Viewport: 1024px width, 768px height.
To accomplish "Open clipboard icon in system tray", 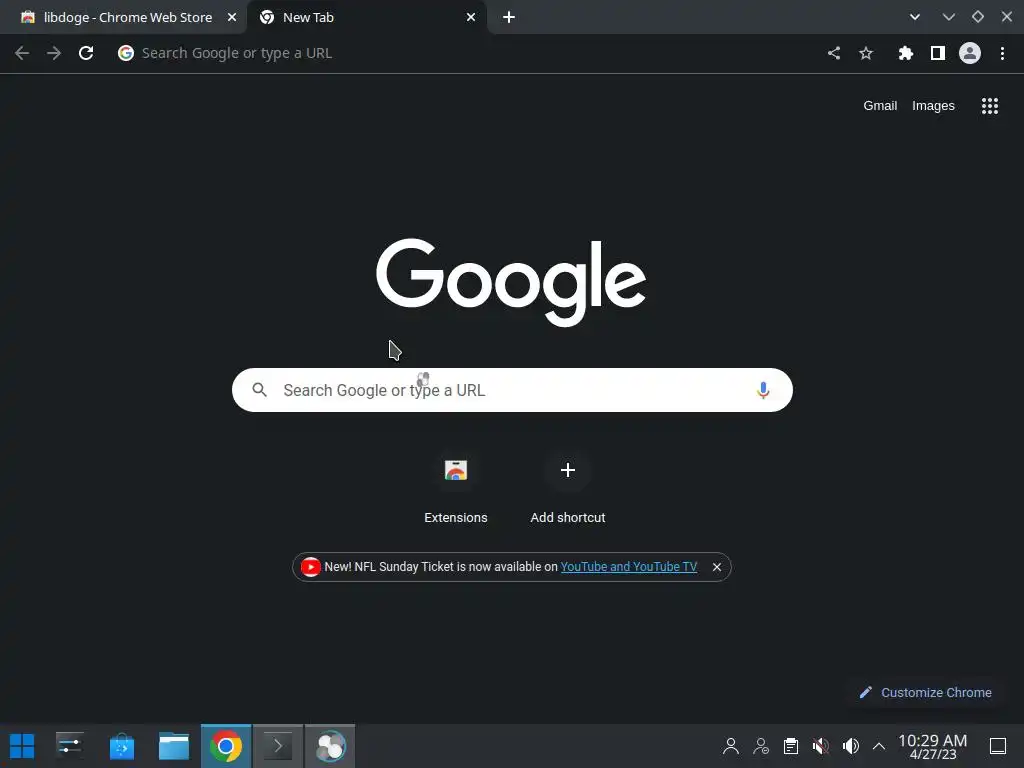I will pos(791,746).
